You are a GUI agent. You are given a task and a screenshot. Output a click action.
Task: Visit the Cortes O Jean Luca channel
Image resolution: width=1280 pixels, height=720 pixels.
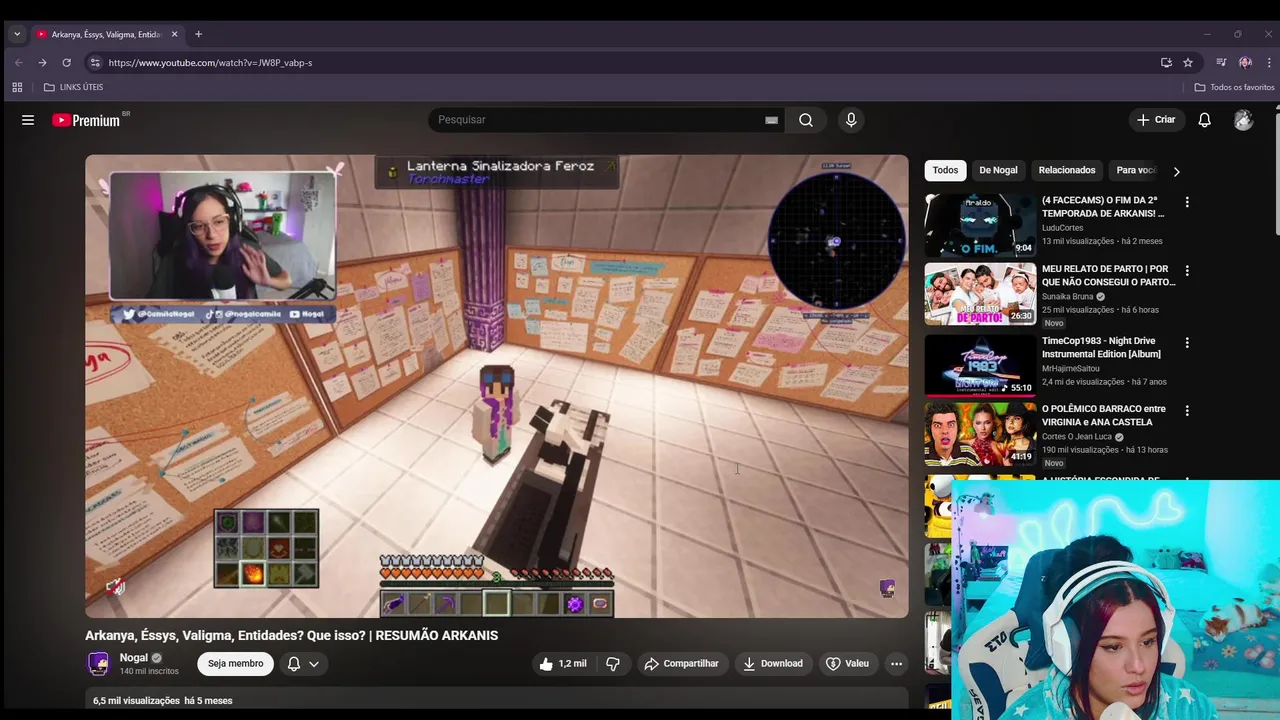[1076, 437]
